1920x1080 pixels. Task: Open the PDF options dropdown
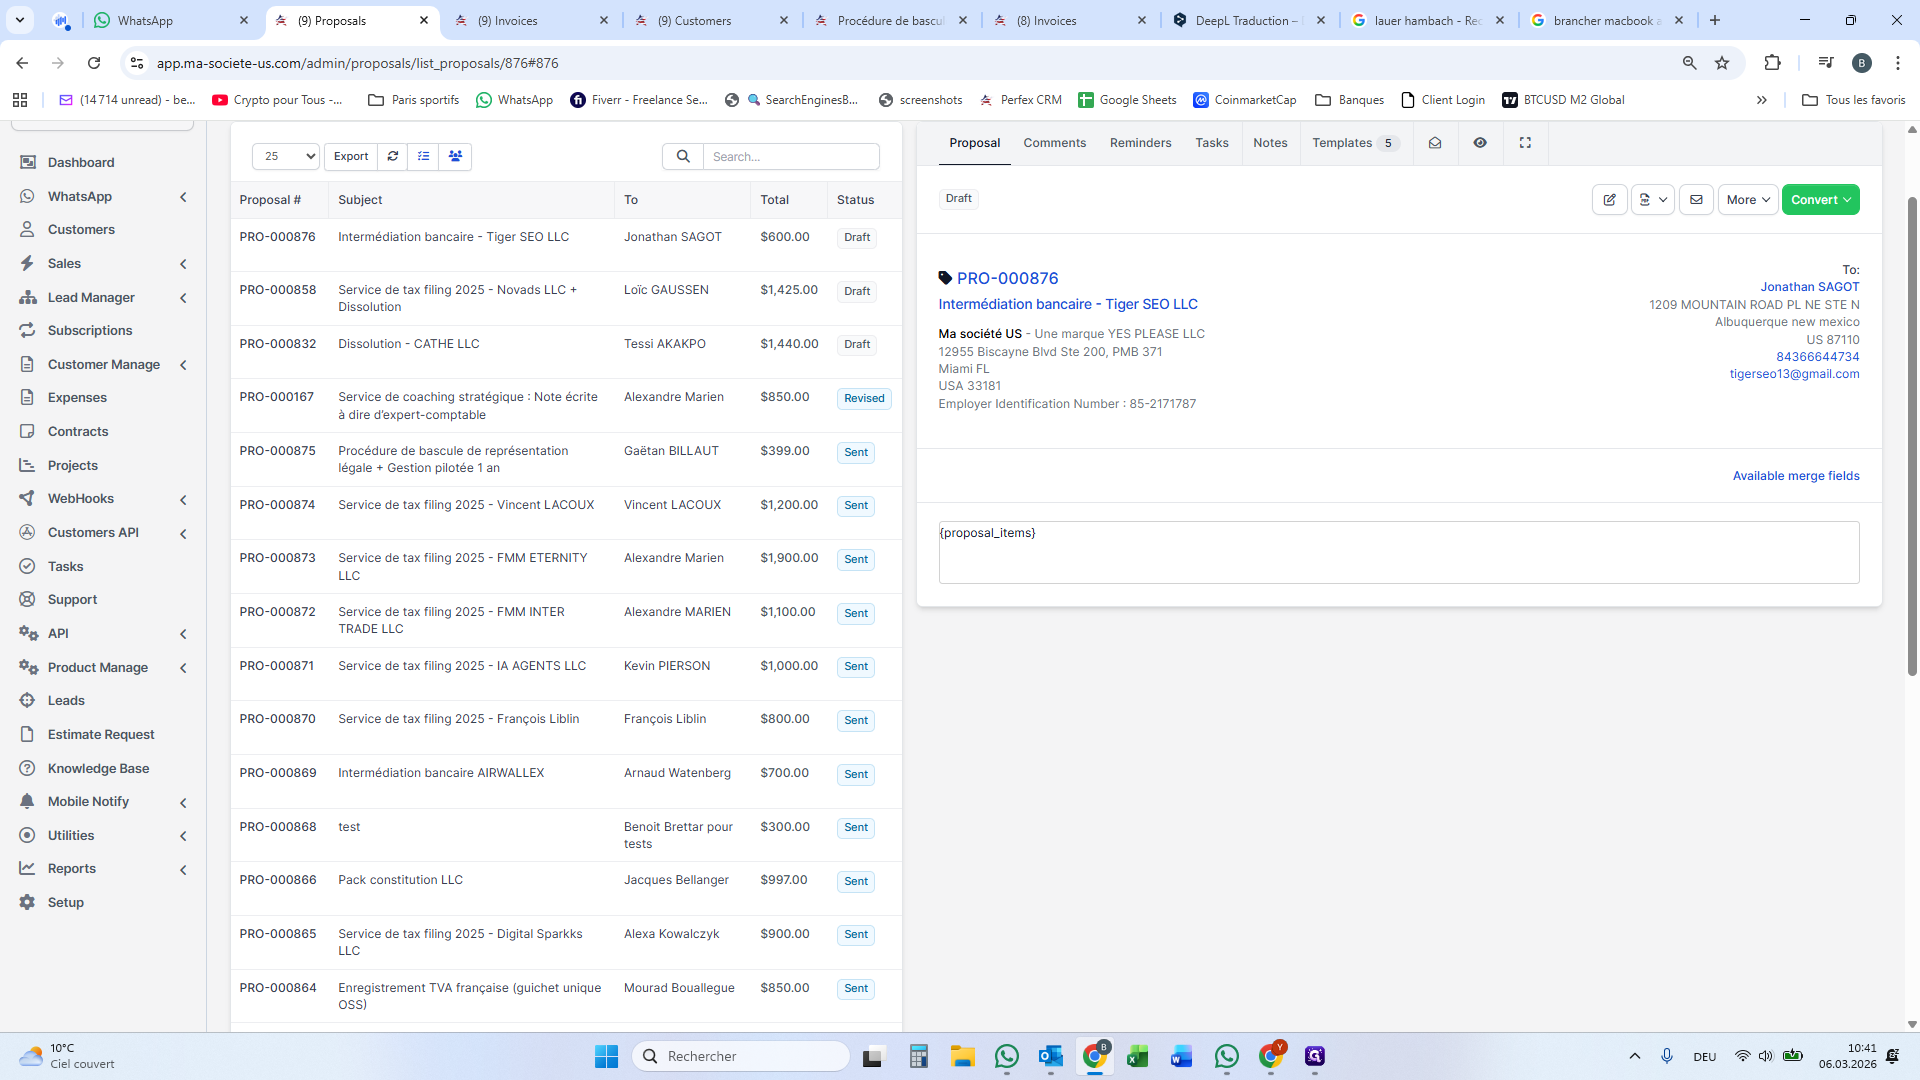coord(1652,200)
